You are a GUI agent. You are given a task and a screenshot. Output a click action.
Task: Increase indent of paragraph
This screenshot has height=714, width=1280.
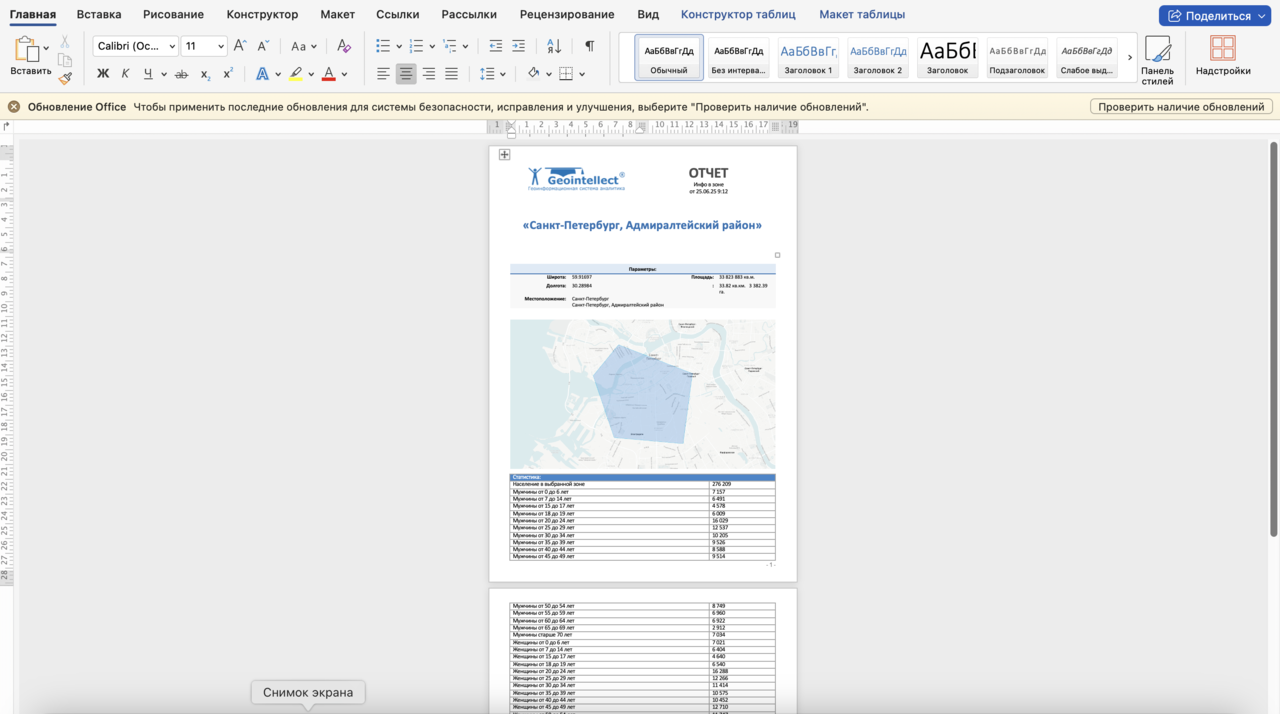coord(518,46)
